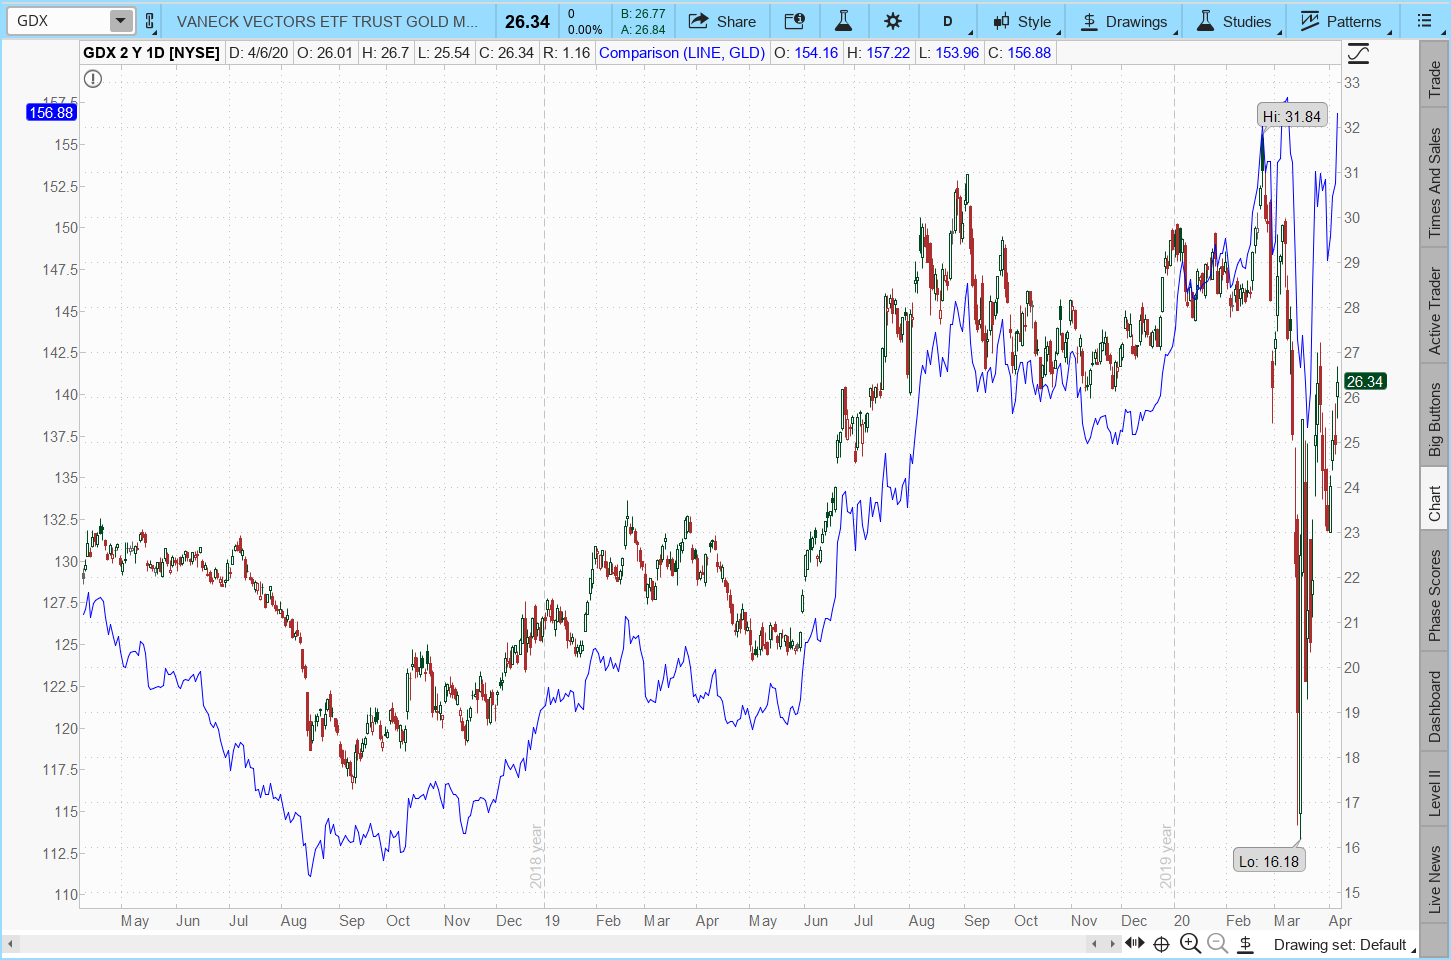
Task: Open the GDX symbol dropdown
Action: point(120,20)
